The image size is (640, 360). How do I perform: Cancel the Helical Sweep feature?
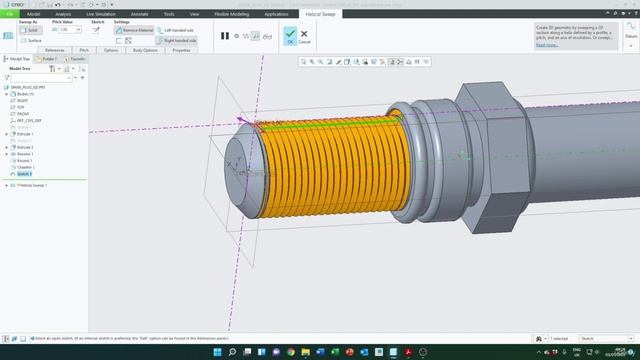point(304,37)
